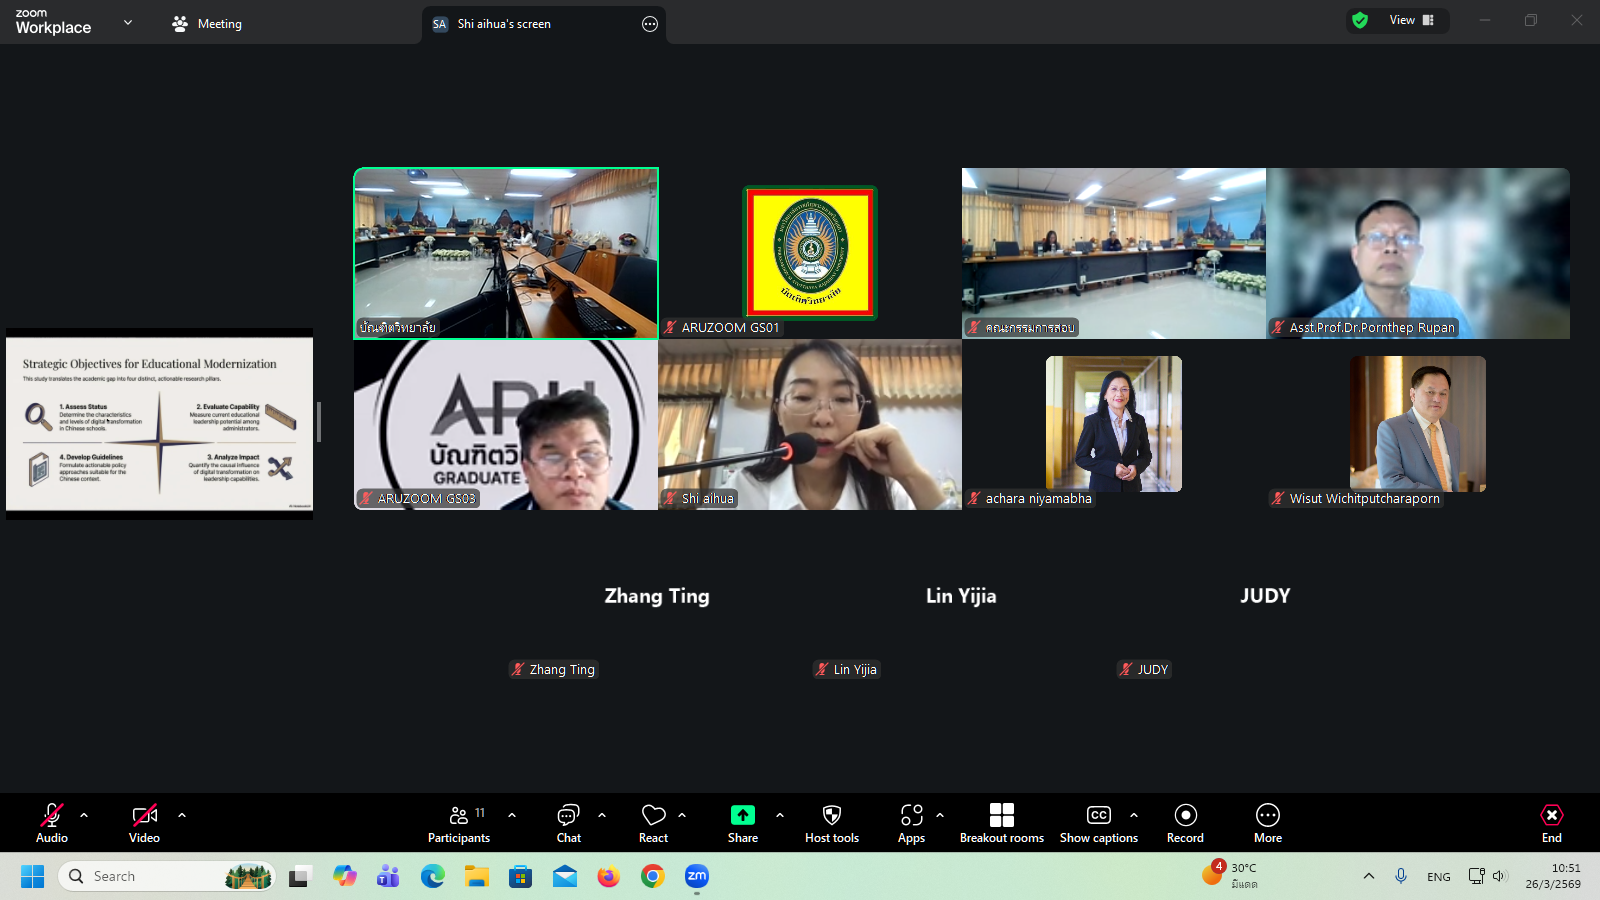Screen dimensions: 1600x900
Task: Turn on camera with Video button
Action: 144,823
